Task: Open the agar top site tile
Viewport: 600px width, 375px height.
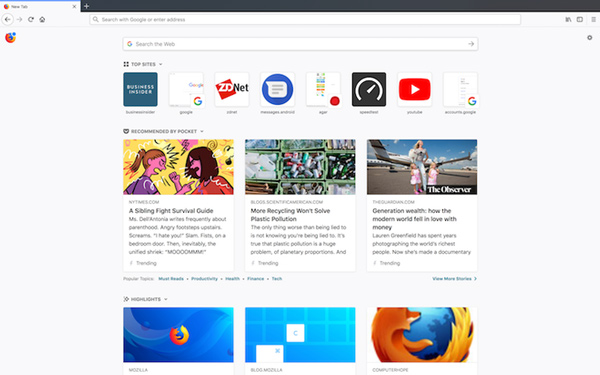Action: coord(323,89)
